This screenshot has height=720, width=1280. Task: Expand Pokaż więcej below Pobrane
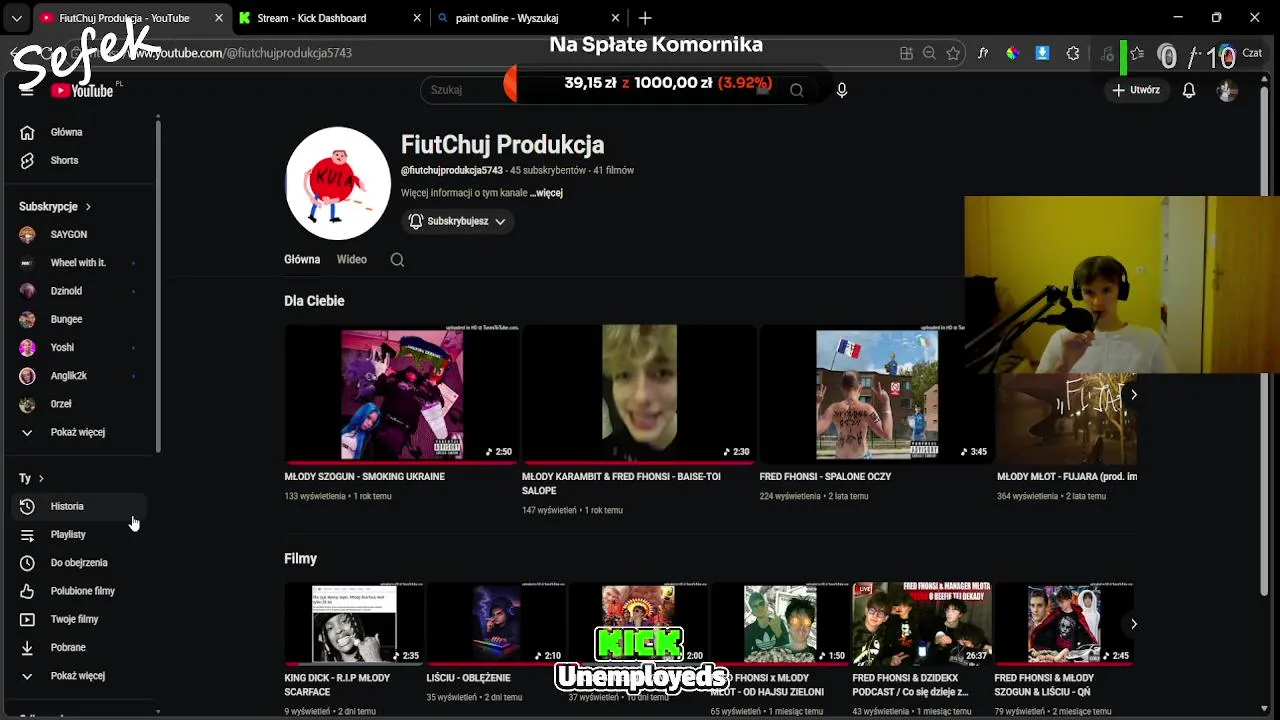click(x=80, y=676)
